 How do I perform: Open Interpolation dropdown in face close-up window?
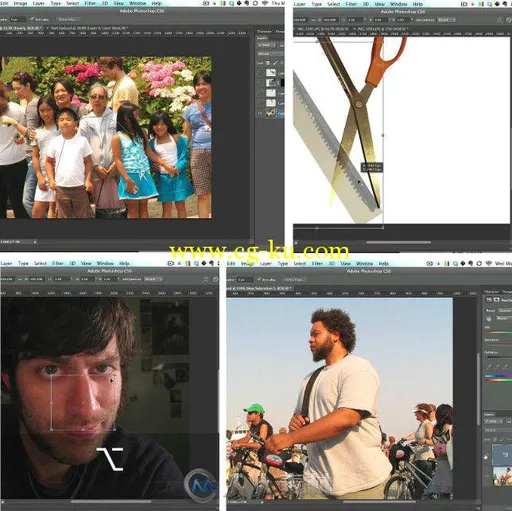(x=153, y=279)
